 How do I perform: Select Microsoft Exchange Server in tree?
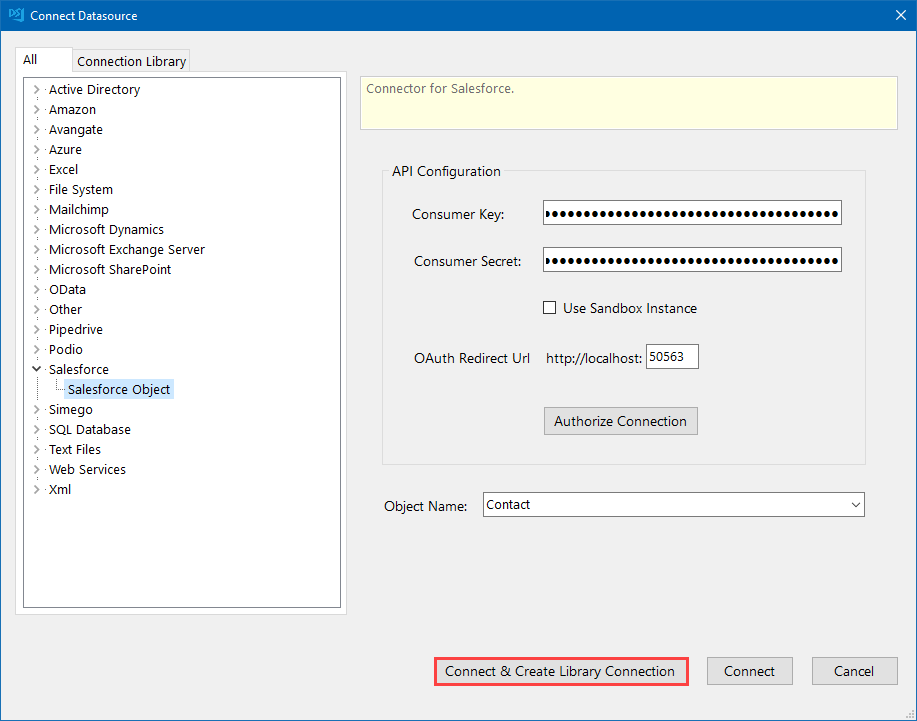tap(127, 250)
